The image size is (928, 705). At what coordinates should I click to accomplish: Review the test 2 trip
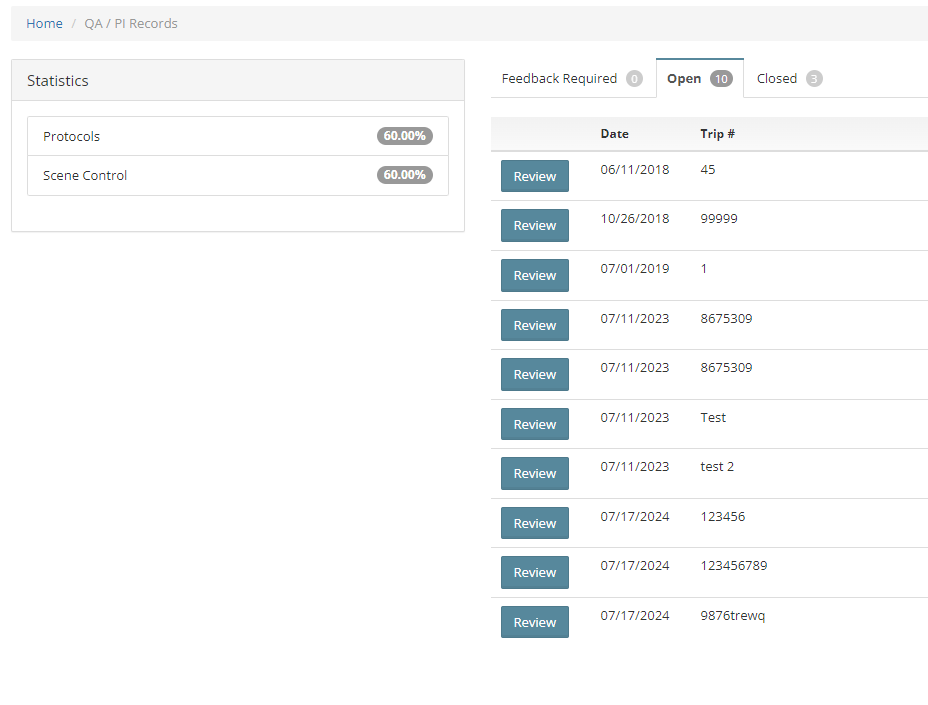pos(534,474)
